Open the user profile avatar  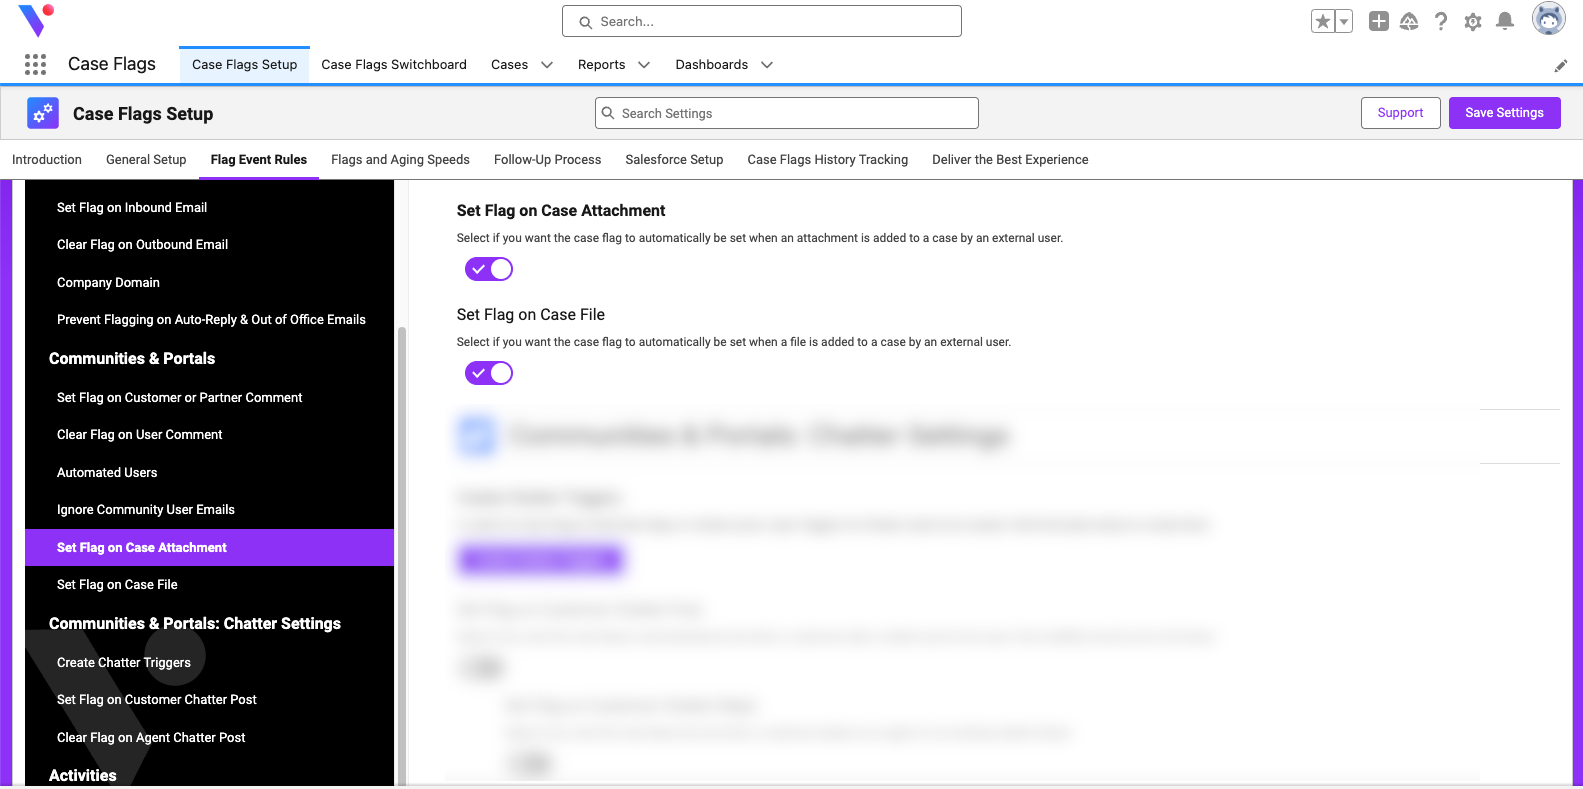1549,19
